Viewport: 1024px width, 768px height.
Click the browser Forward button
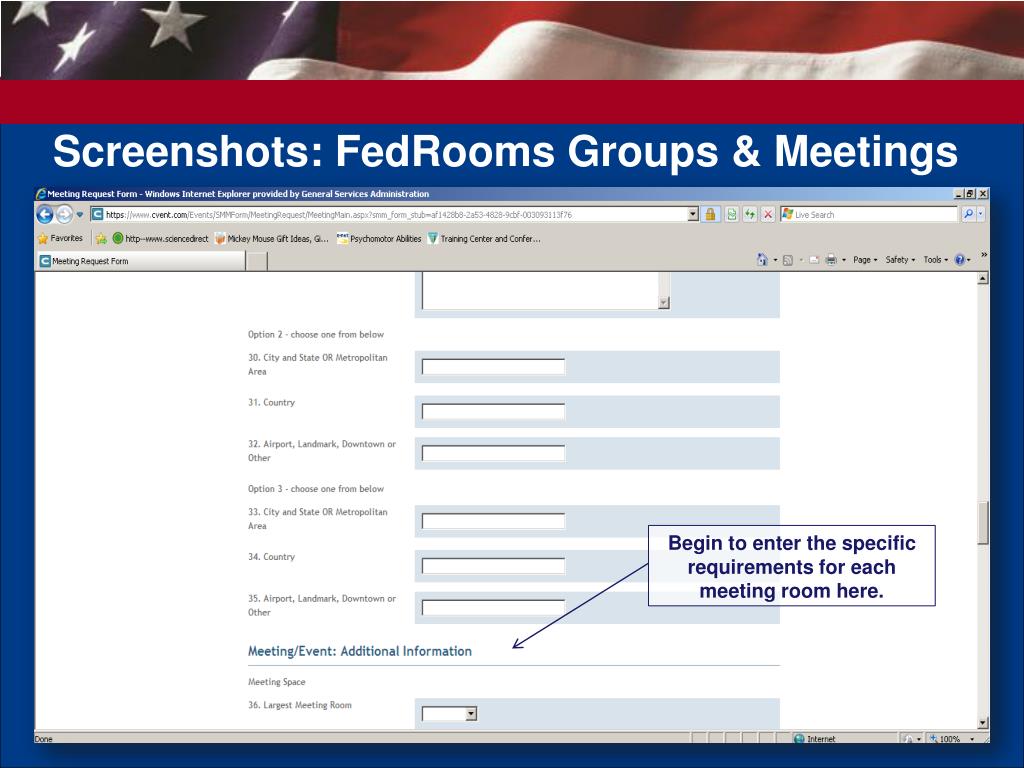tap(64, 214)
